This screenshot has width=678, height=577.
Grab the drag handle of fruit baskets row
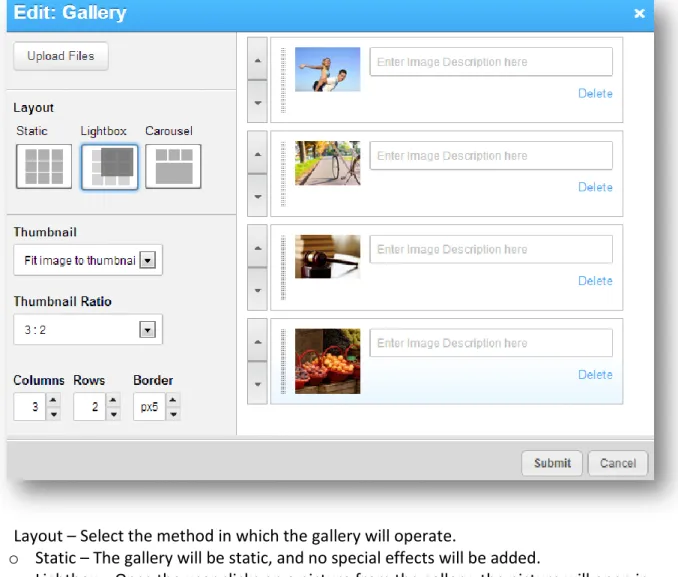point(283,361)
